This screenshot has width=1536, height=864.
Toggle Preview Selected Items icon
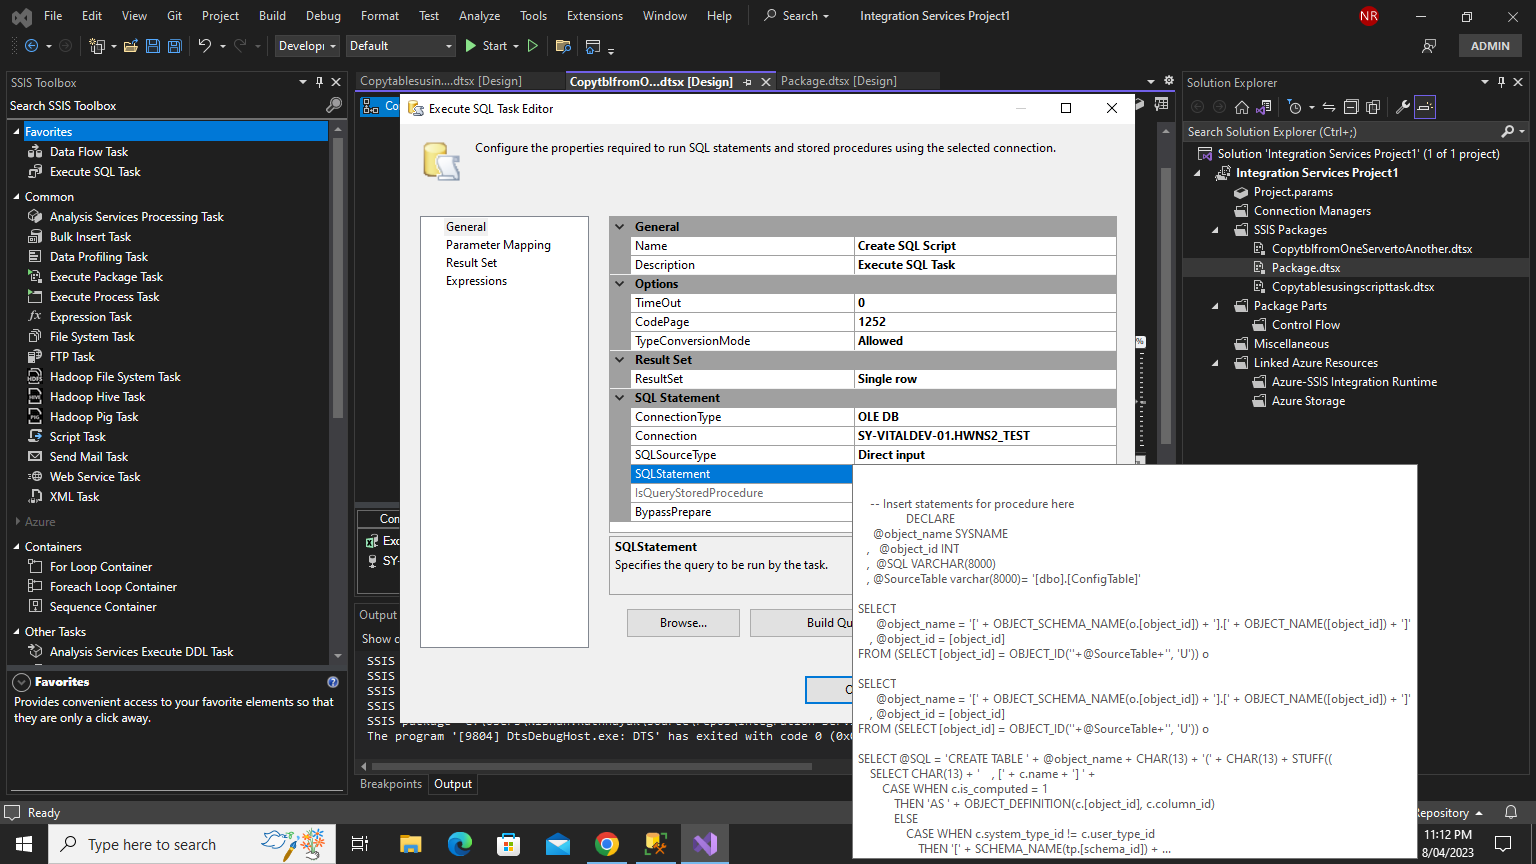pyautogui.click(x=1425, y=107)
